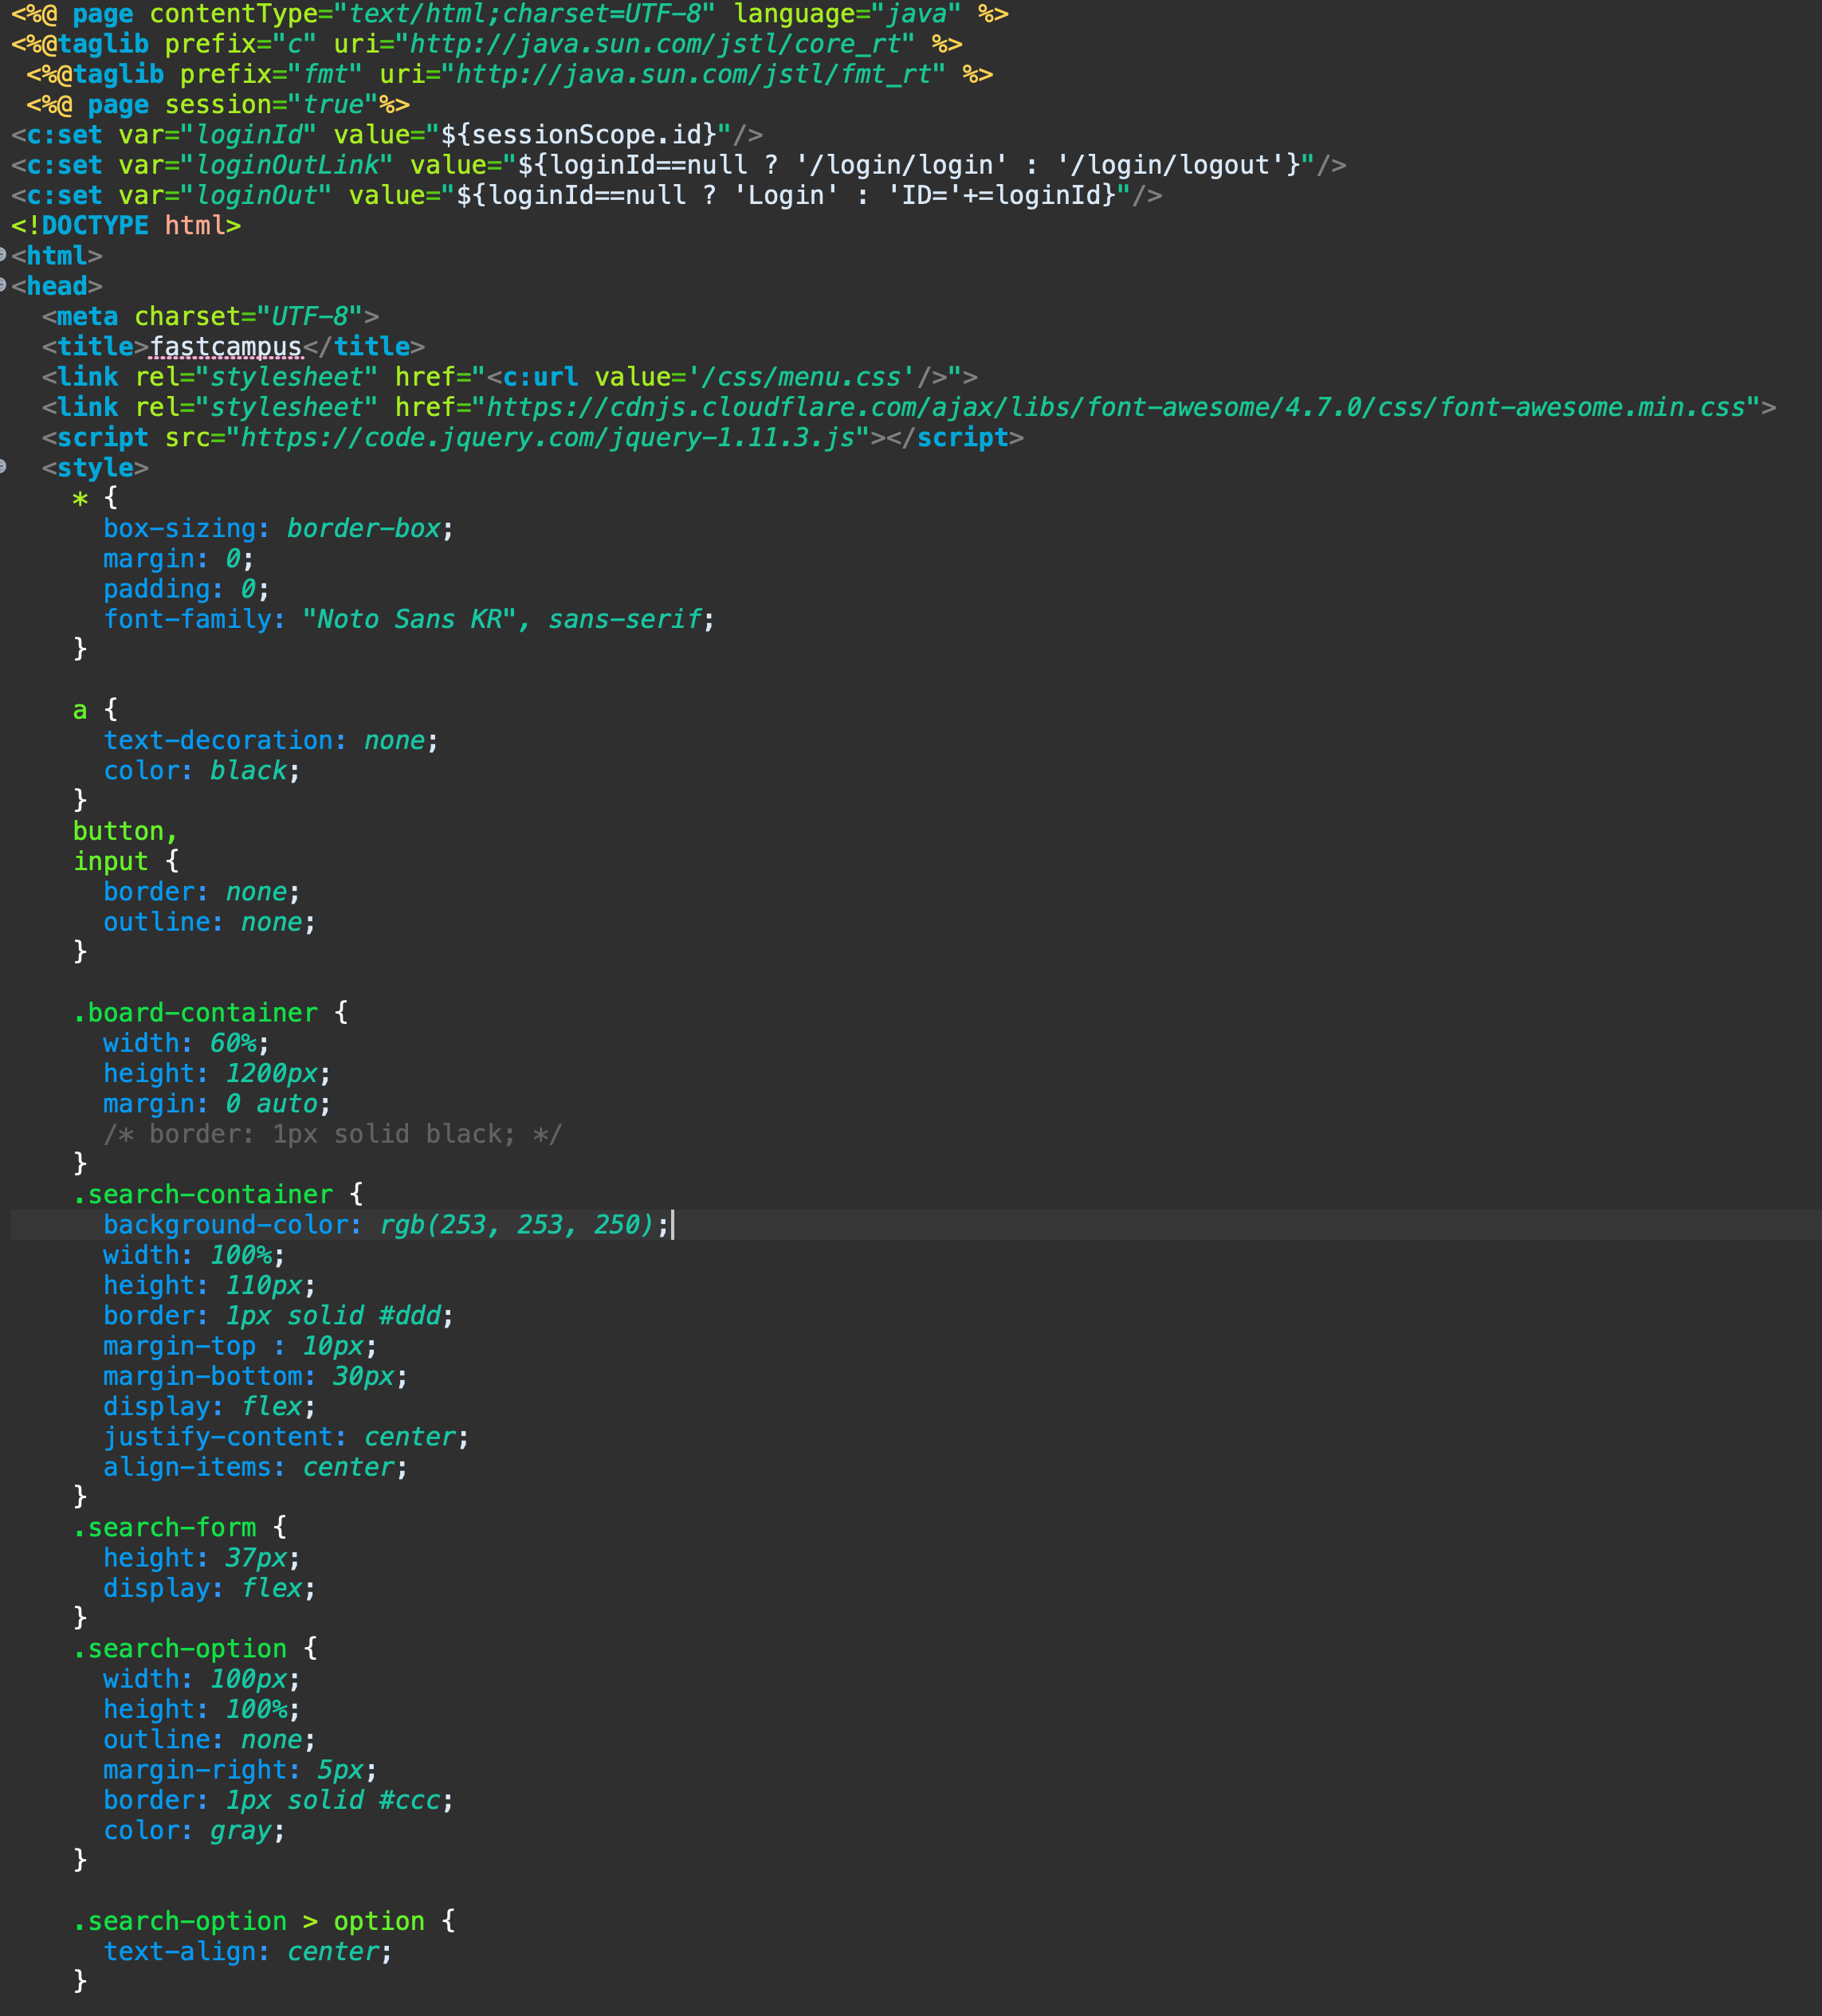Click the underlined fastcampus title text
The width and height of the screenshot is (1822, 2016).
point(226,347)
